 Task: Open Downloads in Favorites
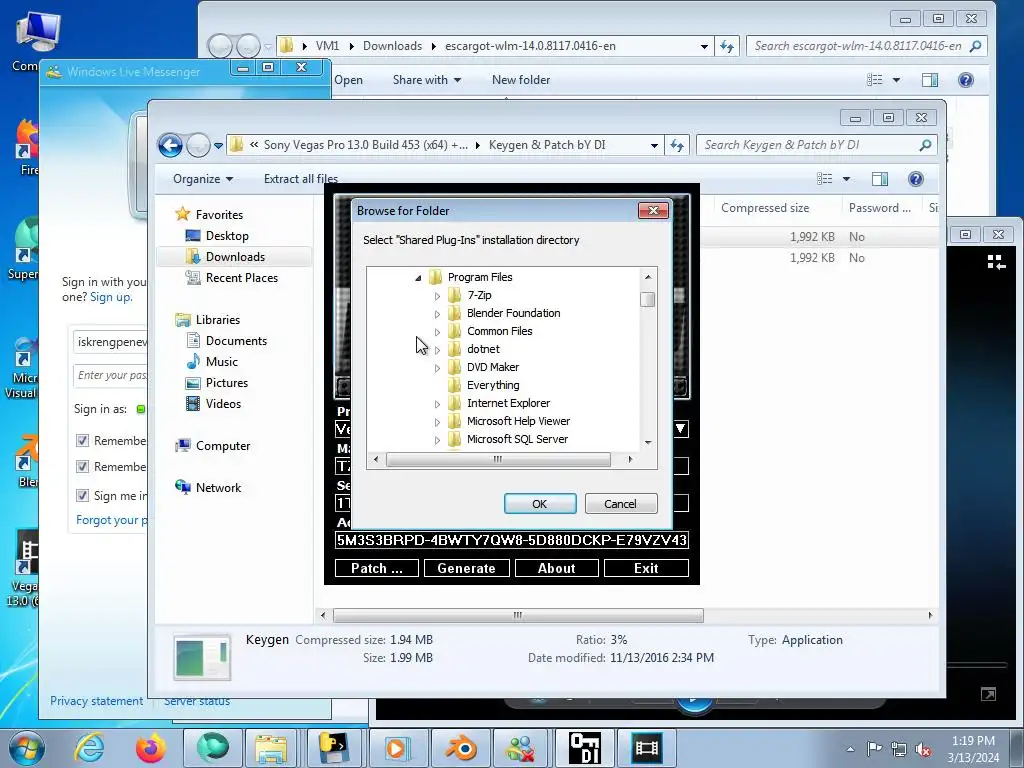[234, 257]
